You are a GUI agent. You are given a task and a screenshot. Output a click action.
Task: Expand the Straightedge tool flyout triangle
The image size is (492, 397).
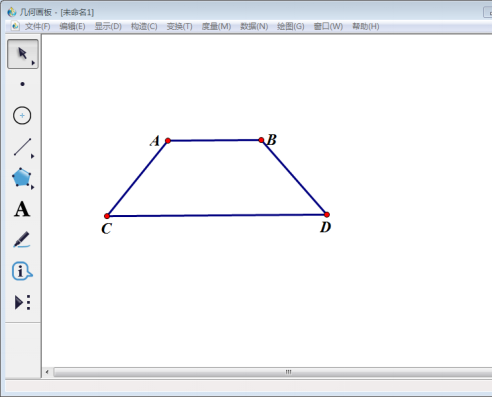click(32, 156)
